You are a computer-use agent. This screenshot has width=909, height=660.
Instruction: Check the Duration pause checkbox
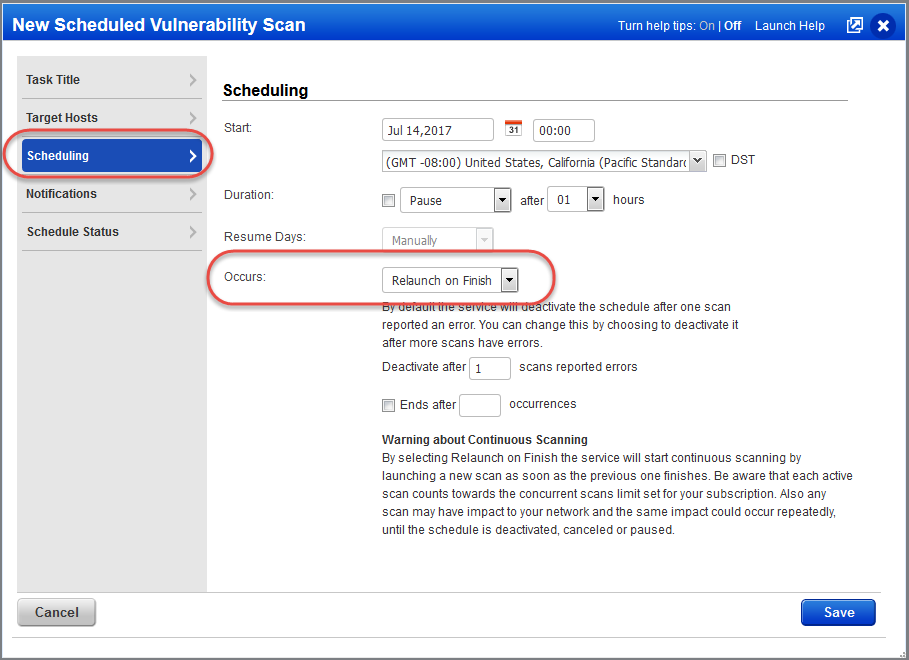(388, 200)
